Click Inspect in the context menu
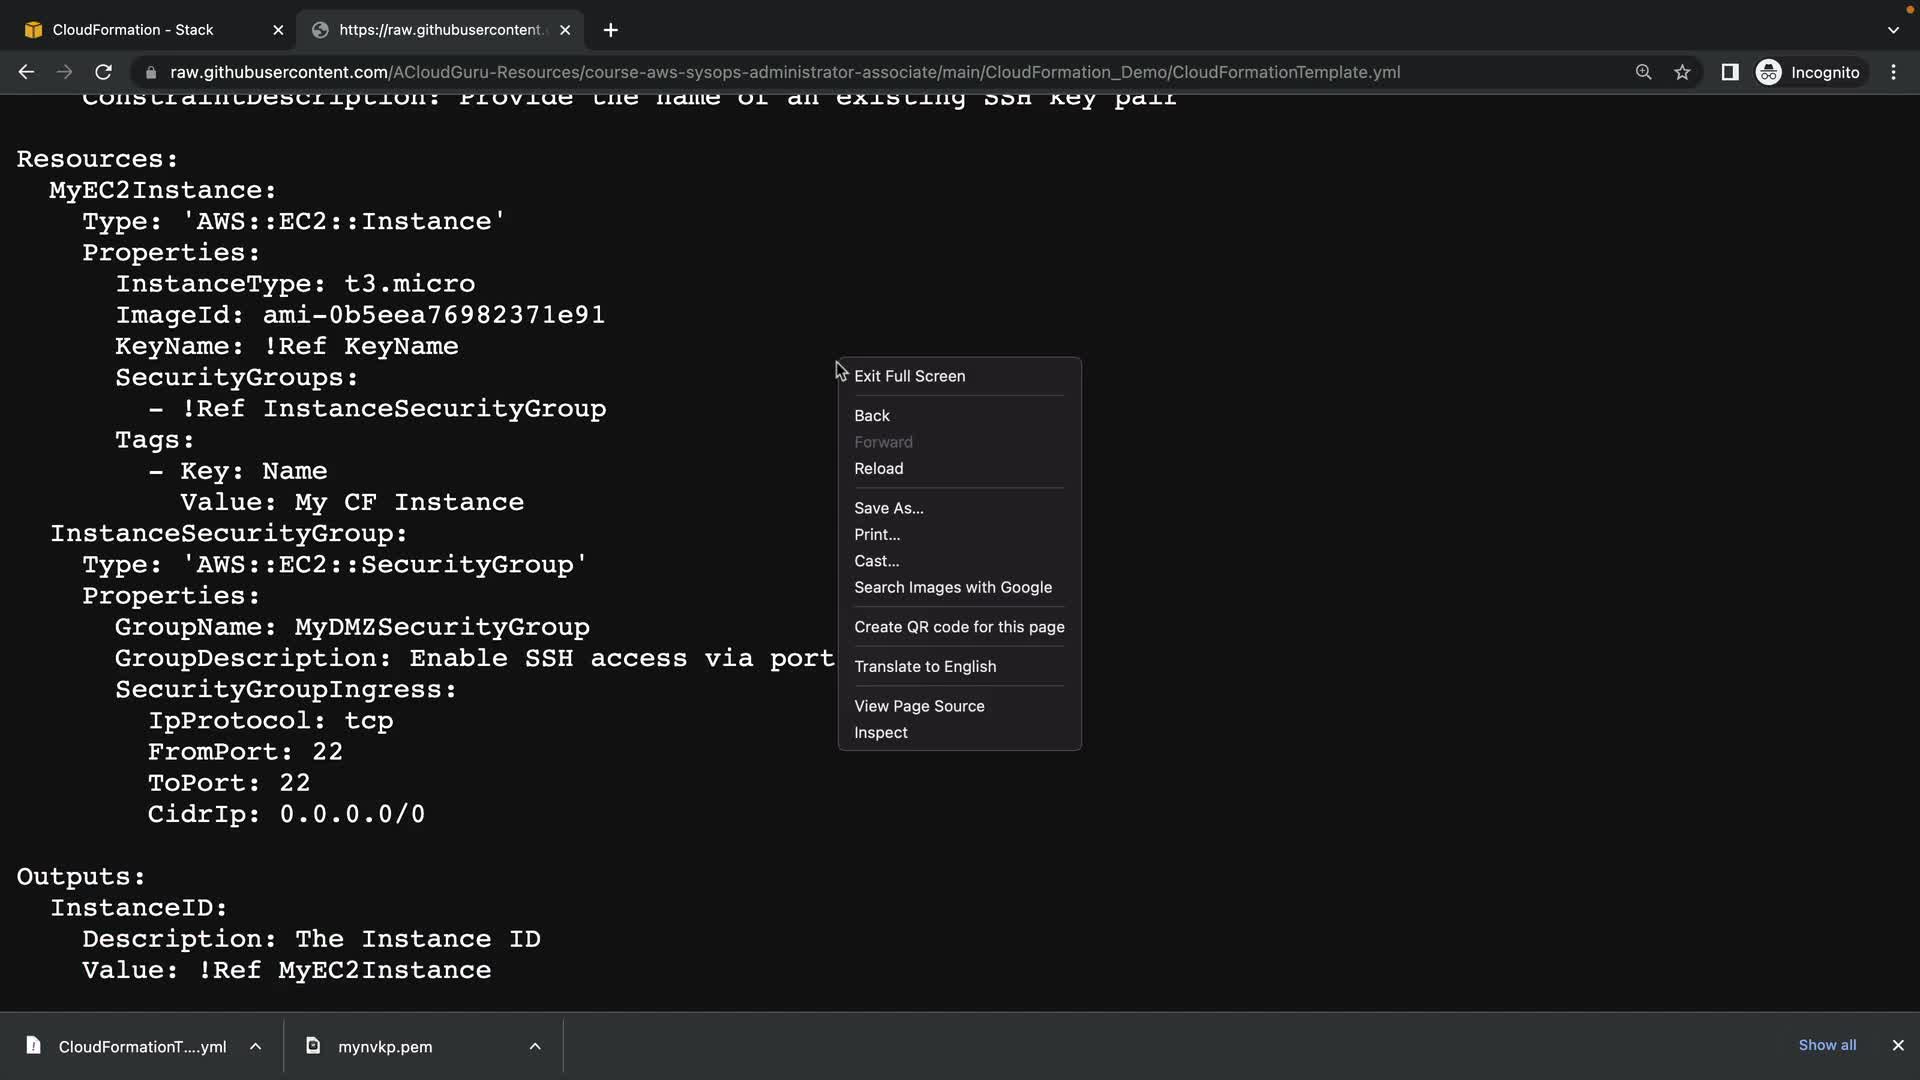Viewport: 1920px width, 1080px height. [x=880, y=732]
